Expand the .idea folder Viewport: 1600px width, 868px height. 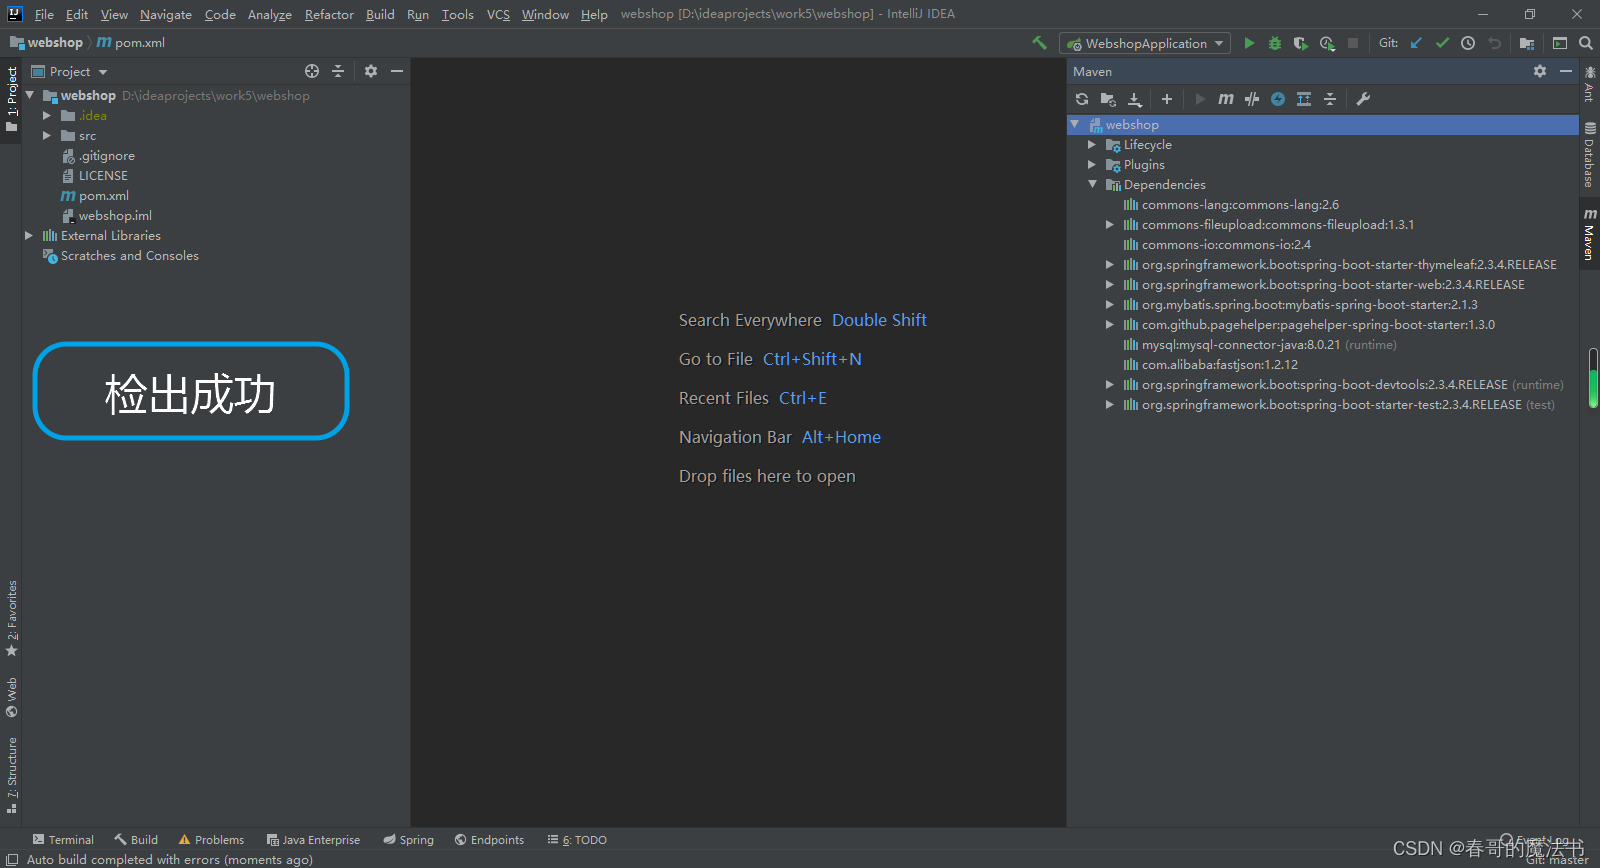click(47, 116)
